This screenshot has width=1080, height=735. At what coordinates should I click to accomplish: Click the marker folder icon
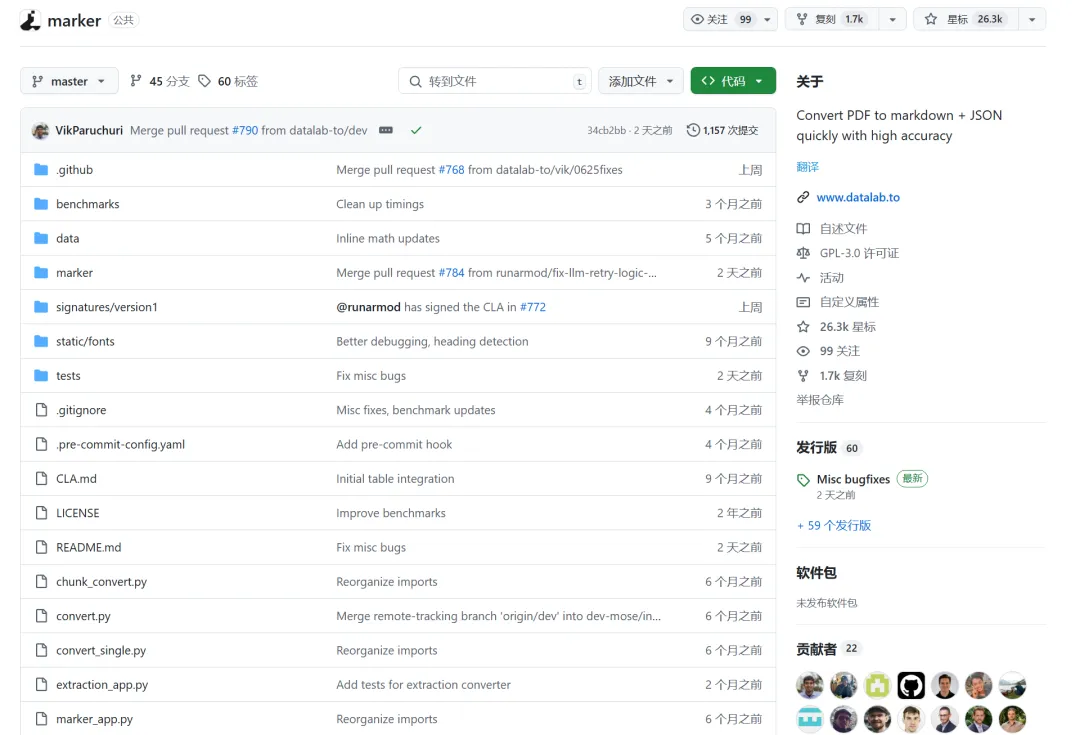click(41, 273)
